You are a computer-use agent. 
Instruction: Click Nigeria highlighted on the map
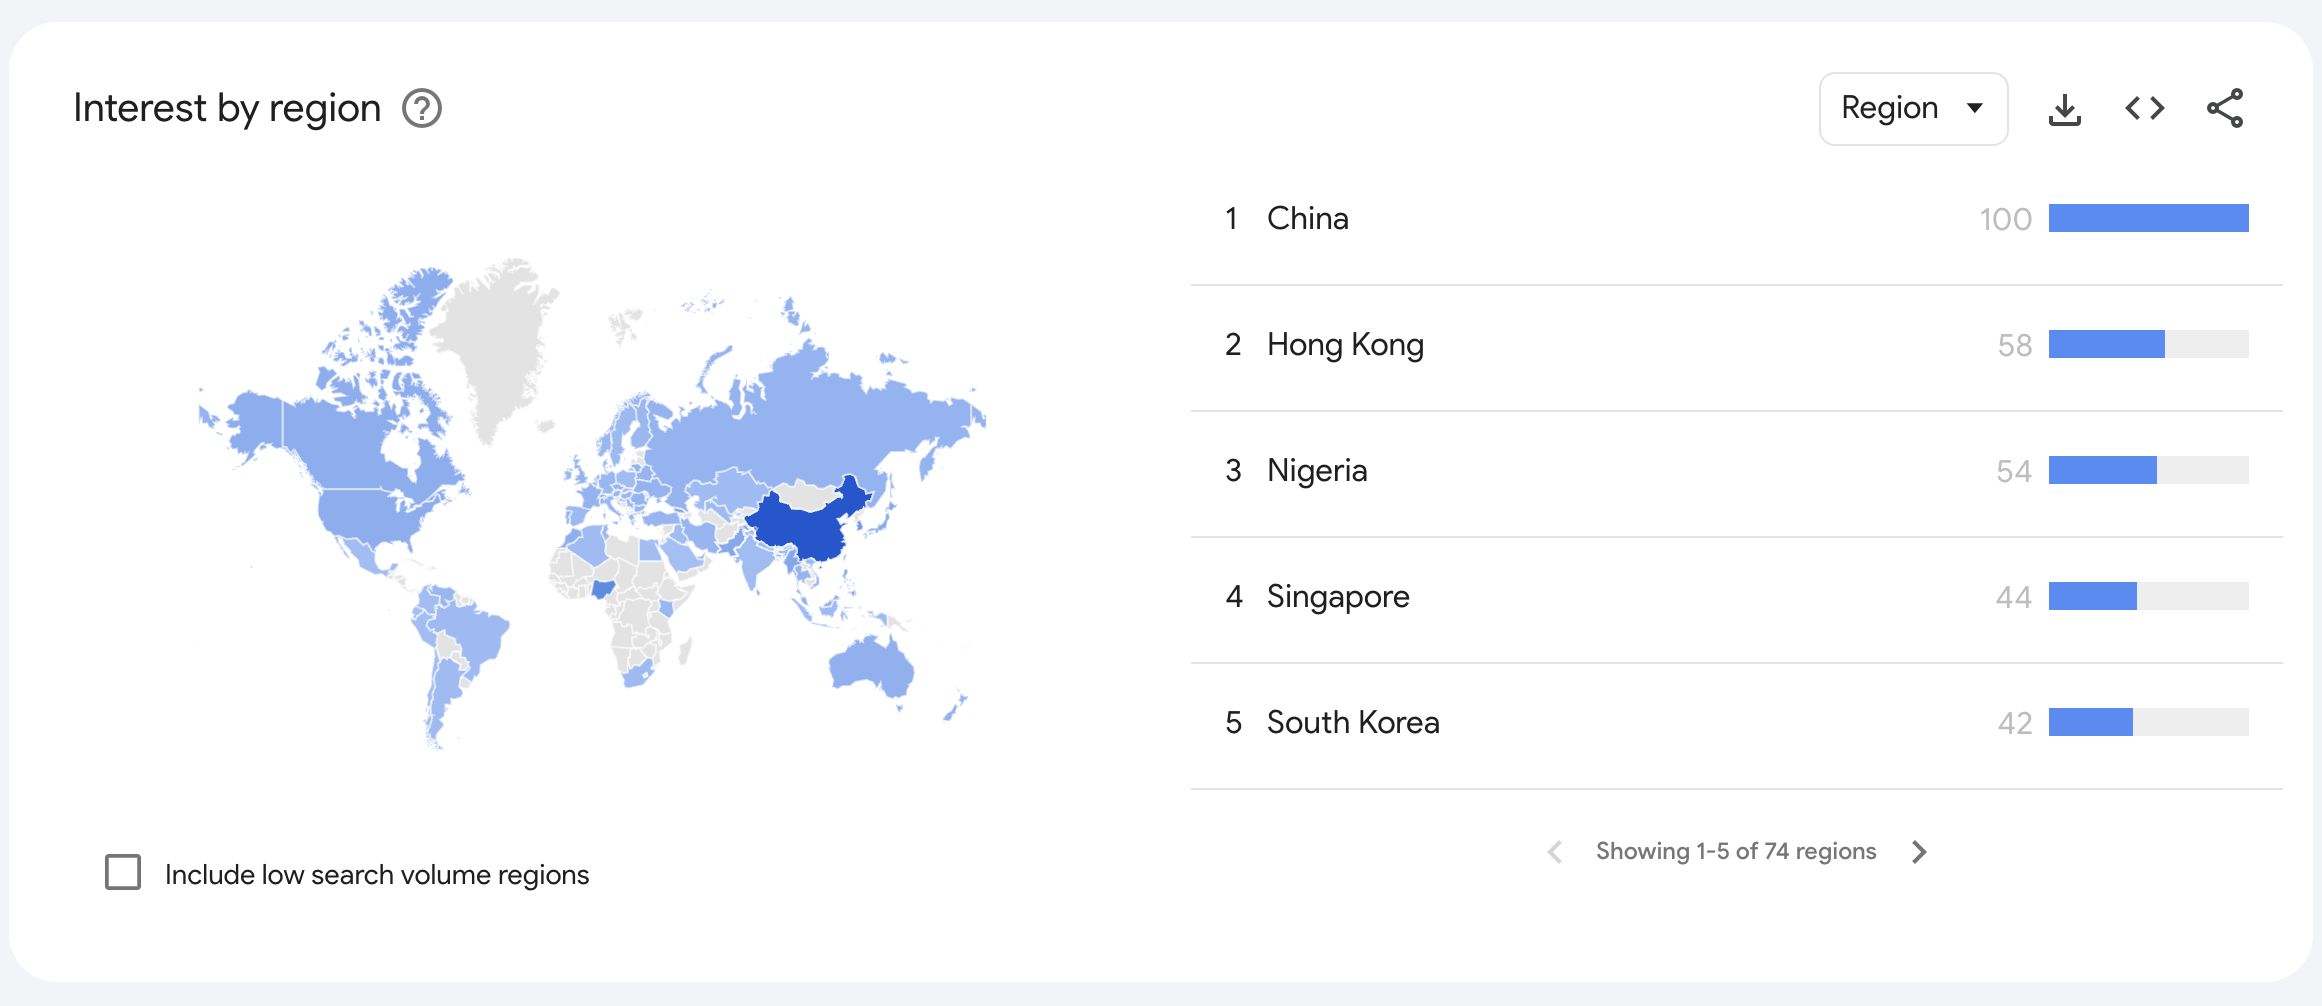(603, 589)
